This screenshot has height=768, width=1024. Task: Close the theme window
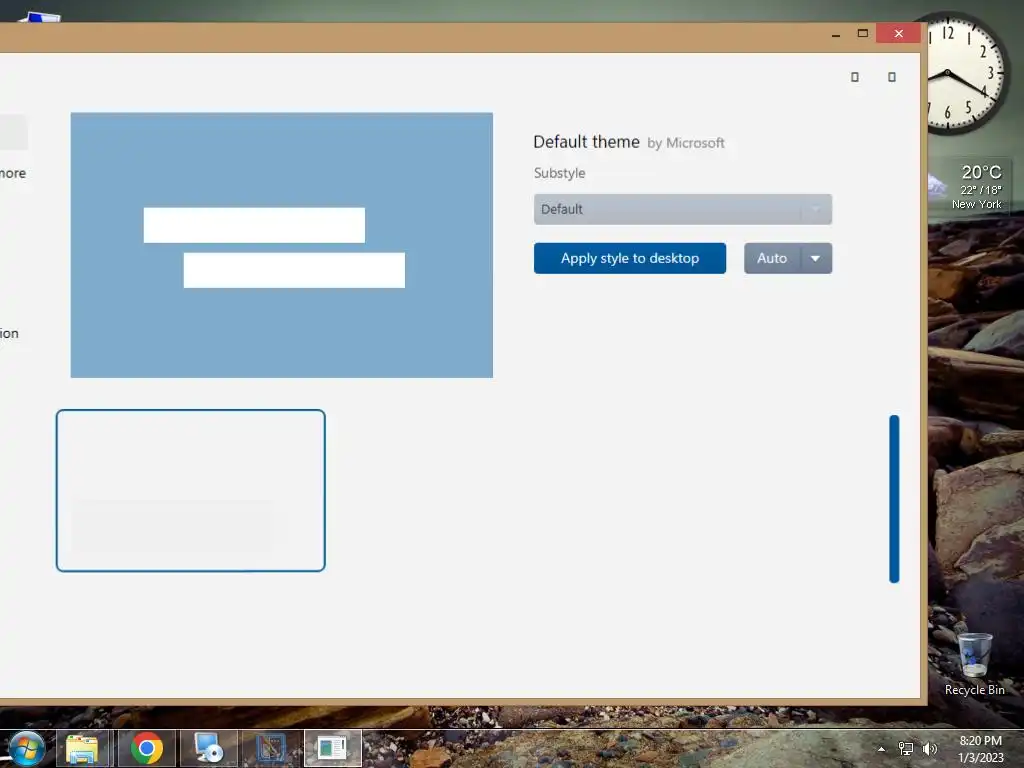coord(899,33)
